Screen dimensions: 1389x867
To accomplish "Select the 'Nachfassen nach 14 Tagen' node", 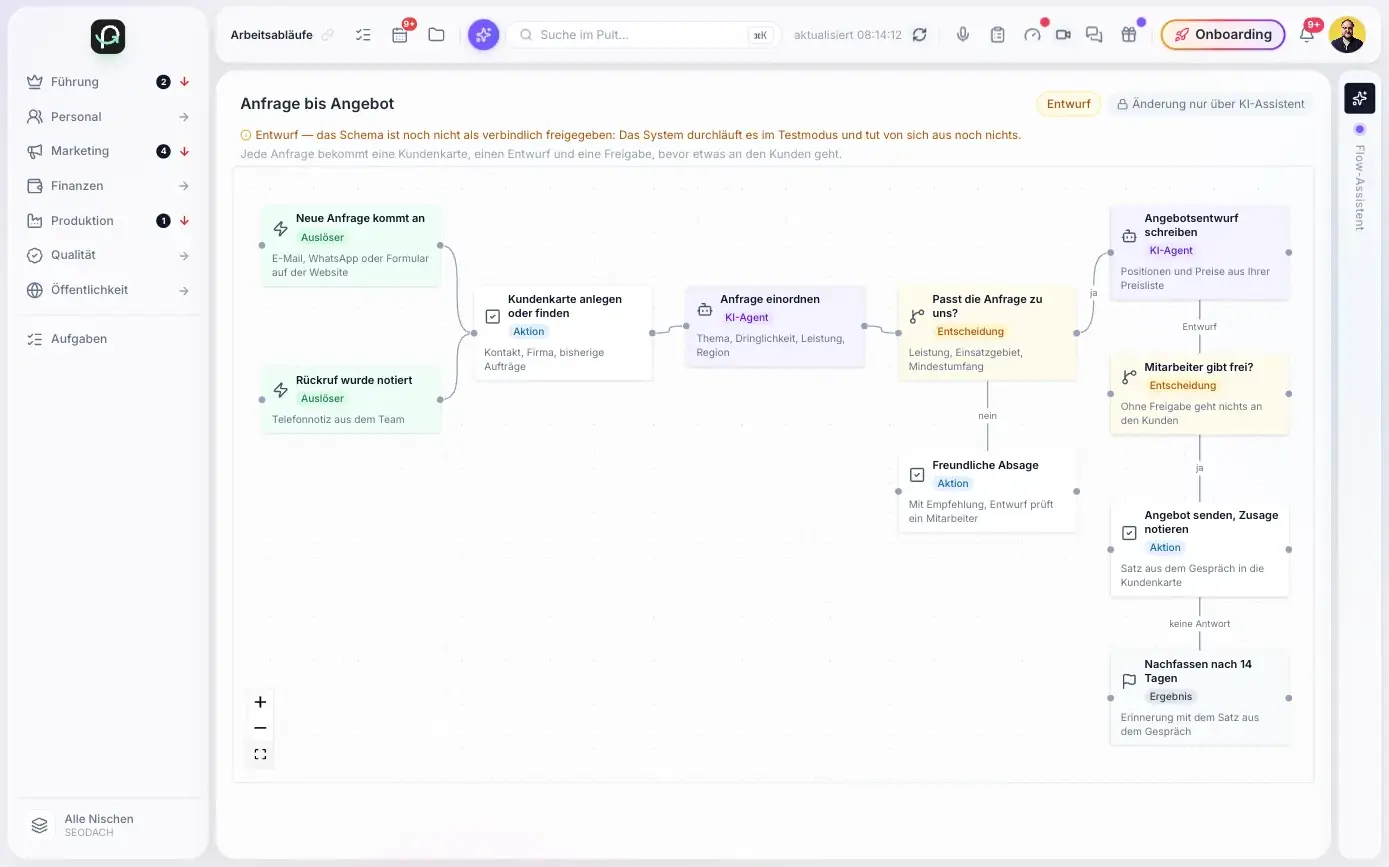I will pyautogui.click(x=1199, y=698).
